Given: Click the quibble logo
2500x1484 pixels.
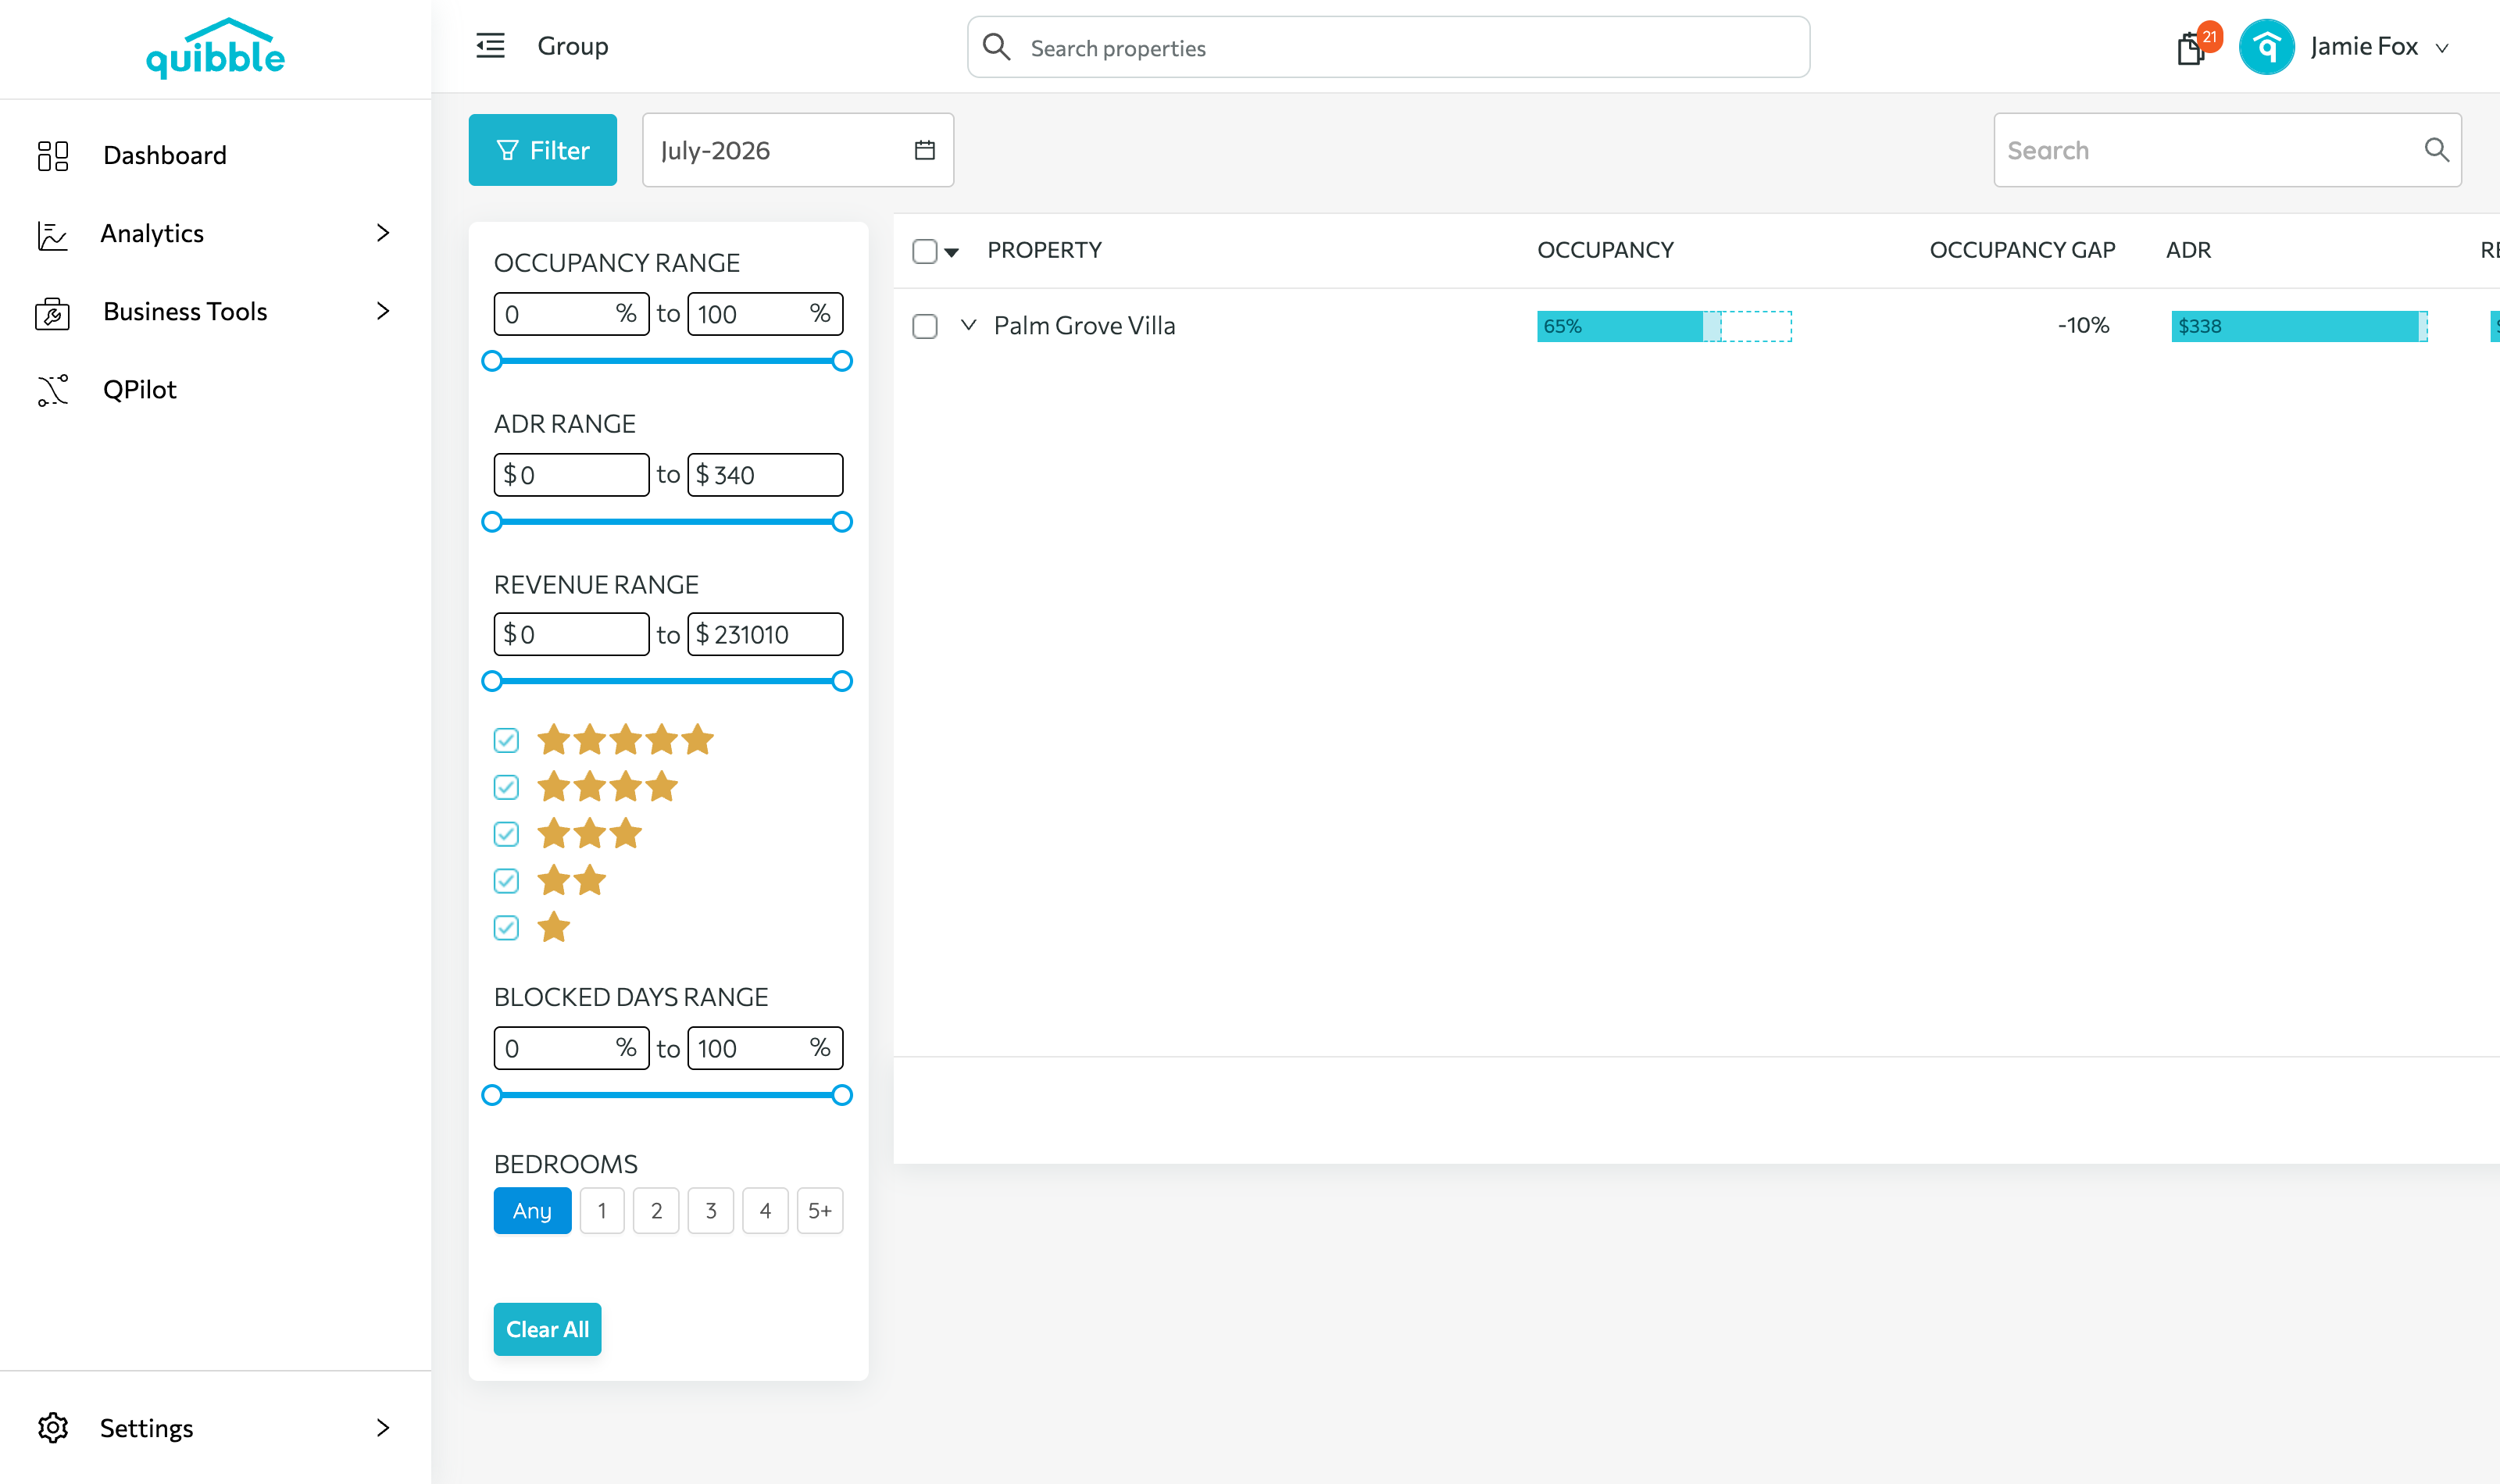Looking at the screenshot, I should (215, 48).
